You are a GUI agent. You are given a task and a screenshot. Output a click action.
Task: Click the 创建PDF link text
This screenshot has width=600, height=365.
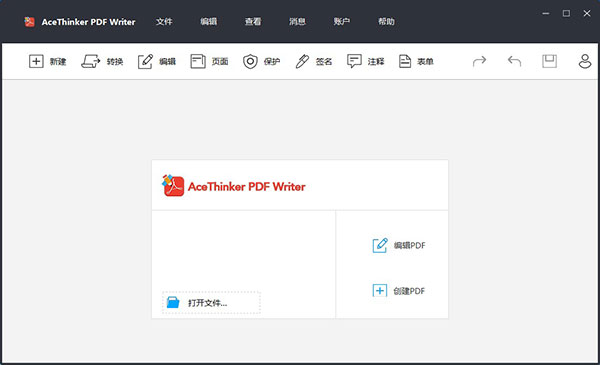point(409,291)
